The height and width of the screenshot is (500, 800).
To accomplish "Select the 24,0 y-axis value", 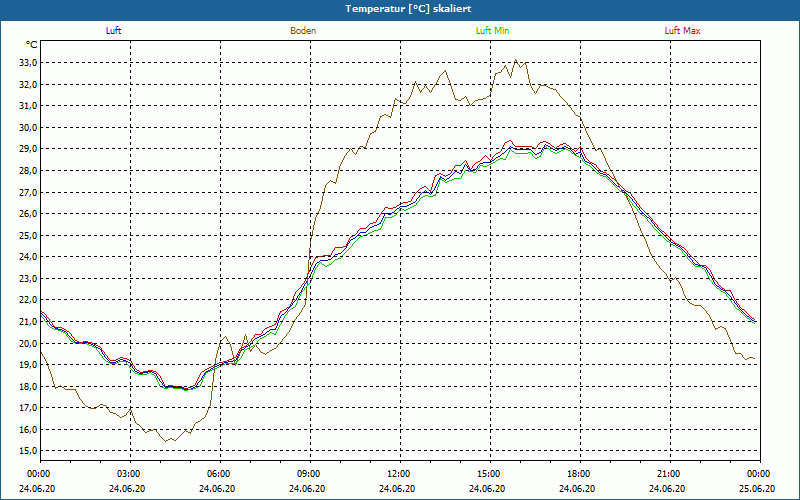I will point(27,257).
